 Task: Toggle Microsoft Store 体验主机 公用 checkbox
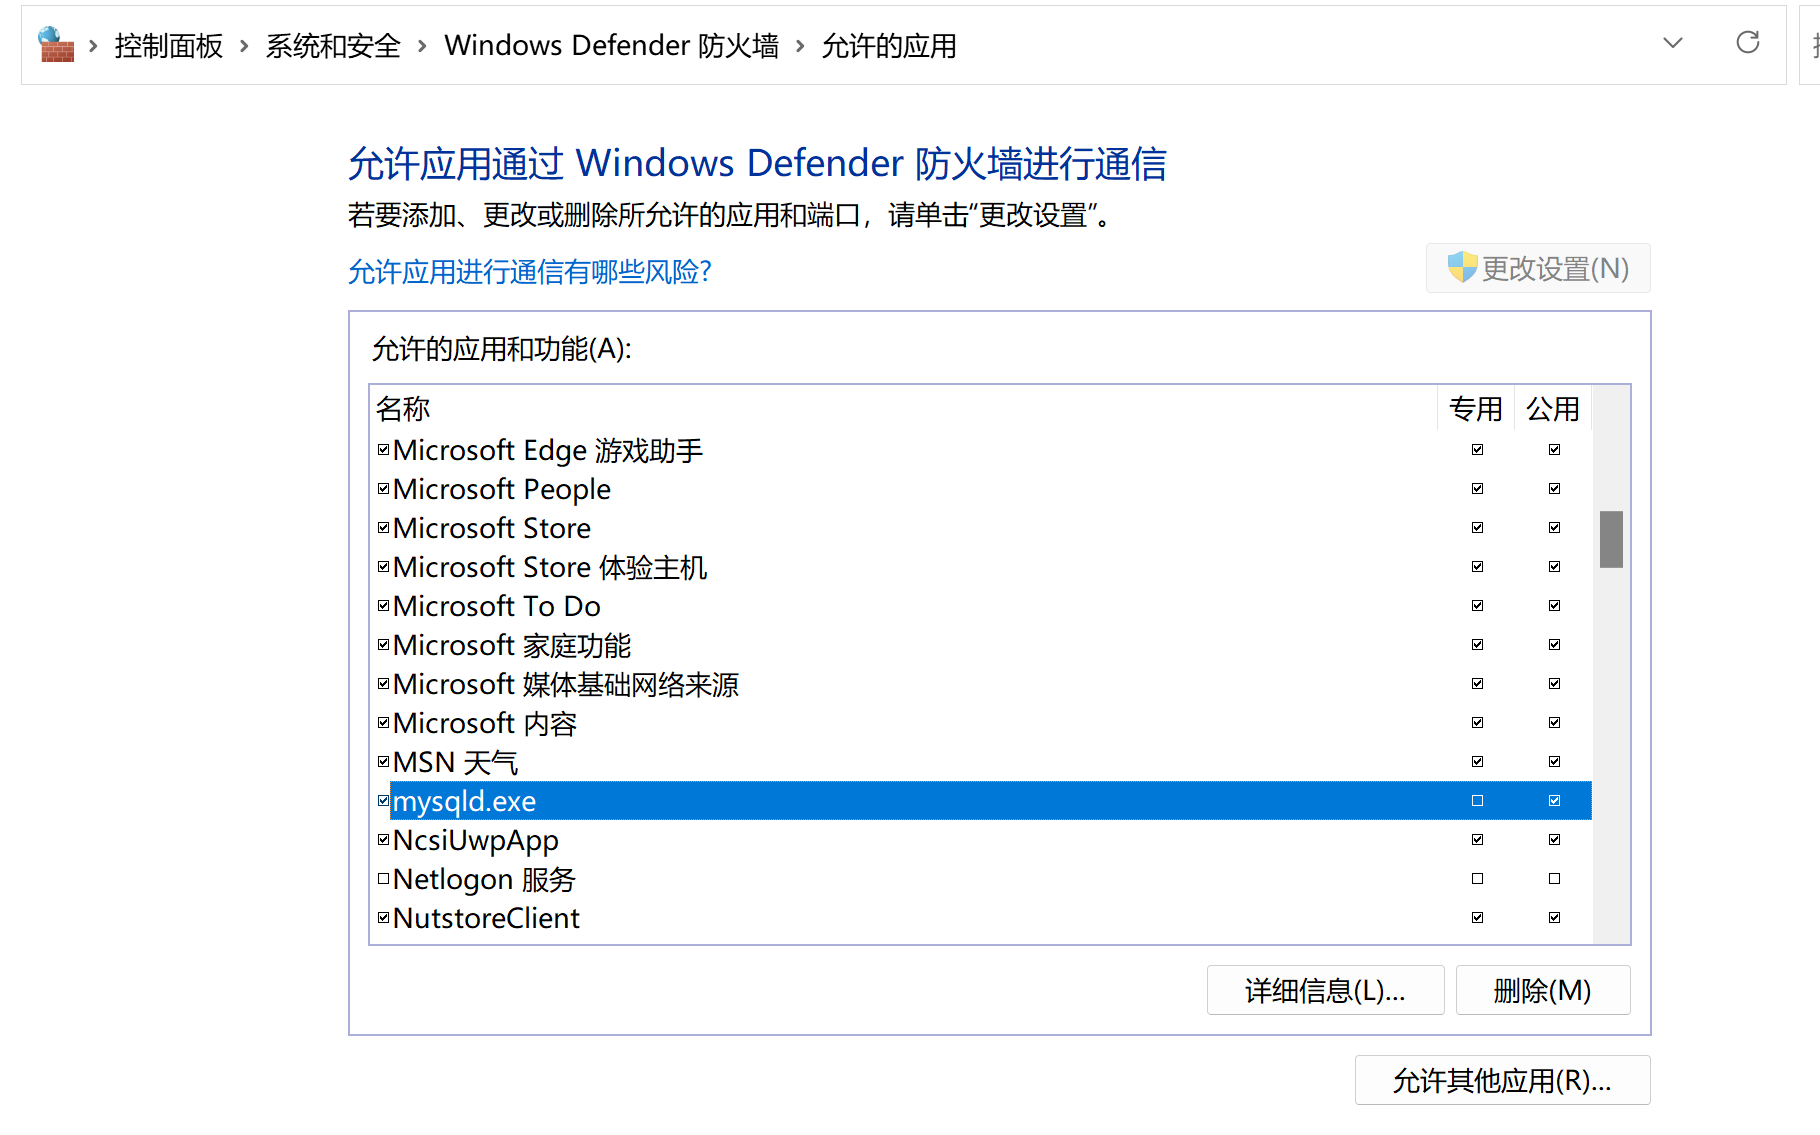[1554, 567]
